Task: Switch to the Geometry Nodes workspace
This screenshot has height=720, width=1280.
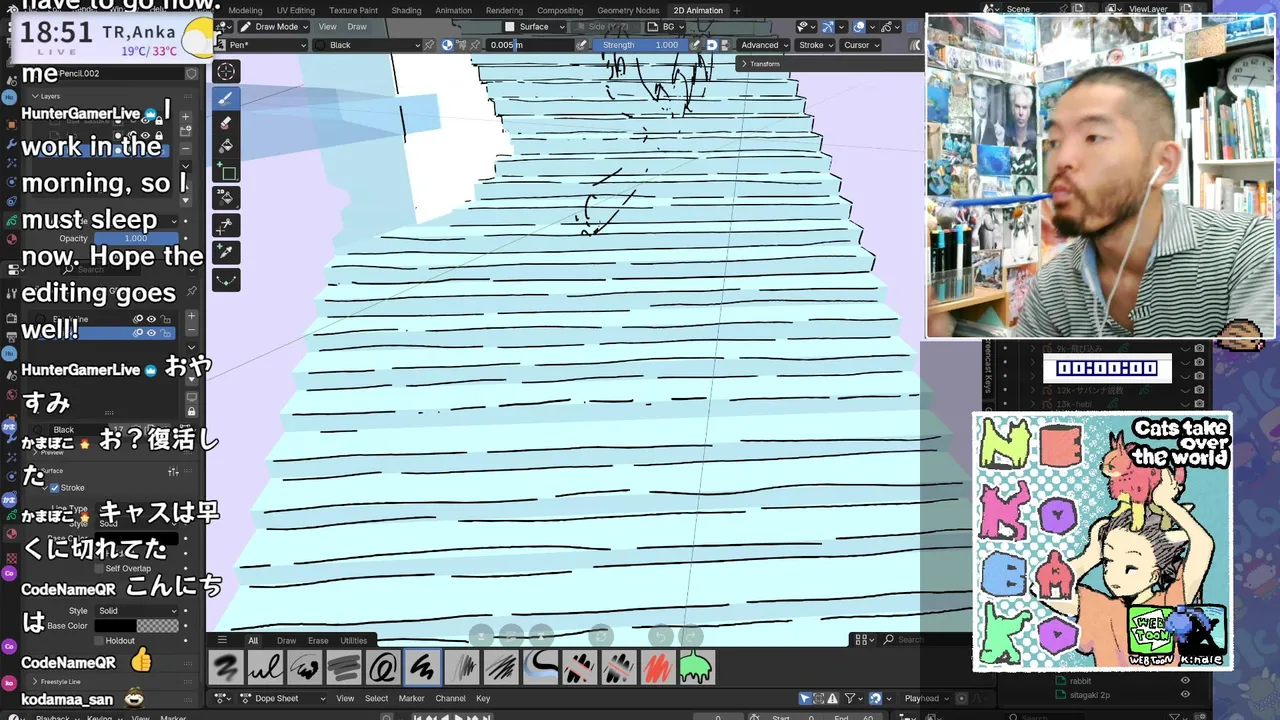Action: tap(628, 10)
